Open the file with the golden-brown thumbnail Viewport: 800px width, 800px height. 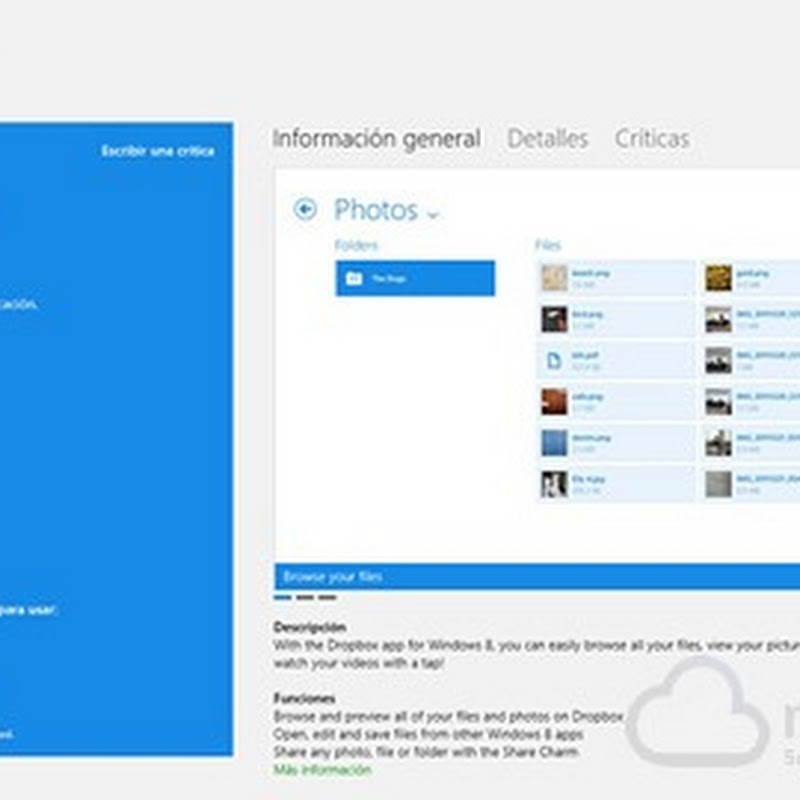click(x=751, y=278)
